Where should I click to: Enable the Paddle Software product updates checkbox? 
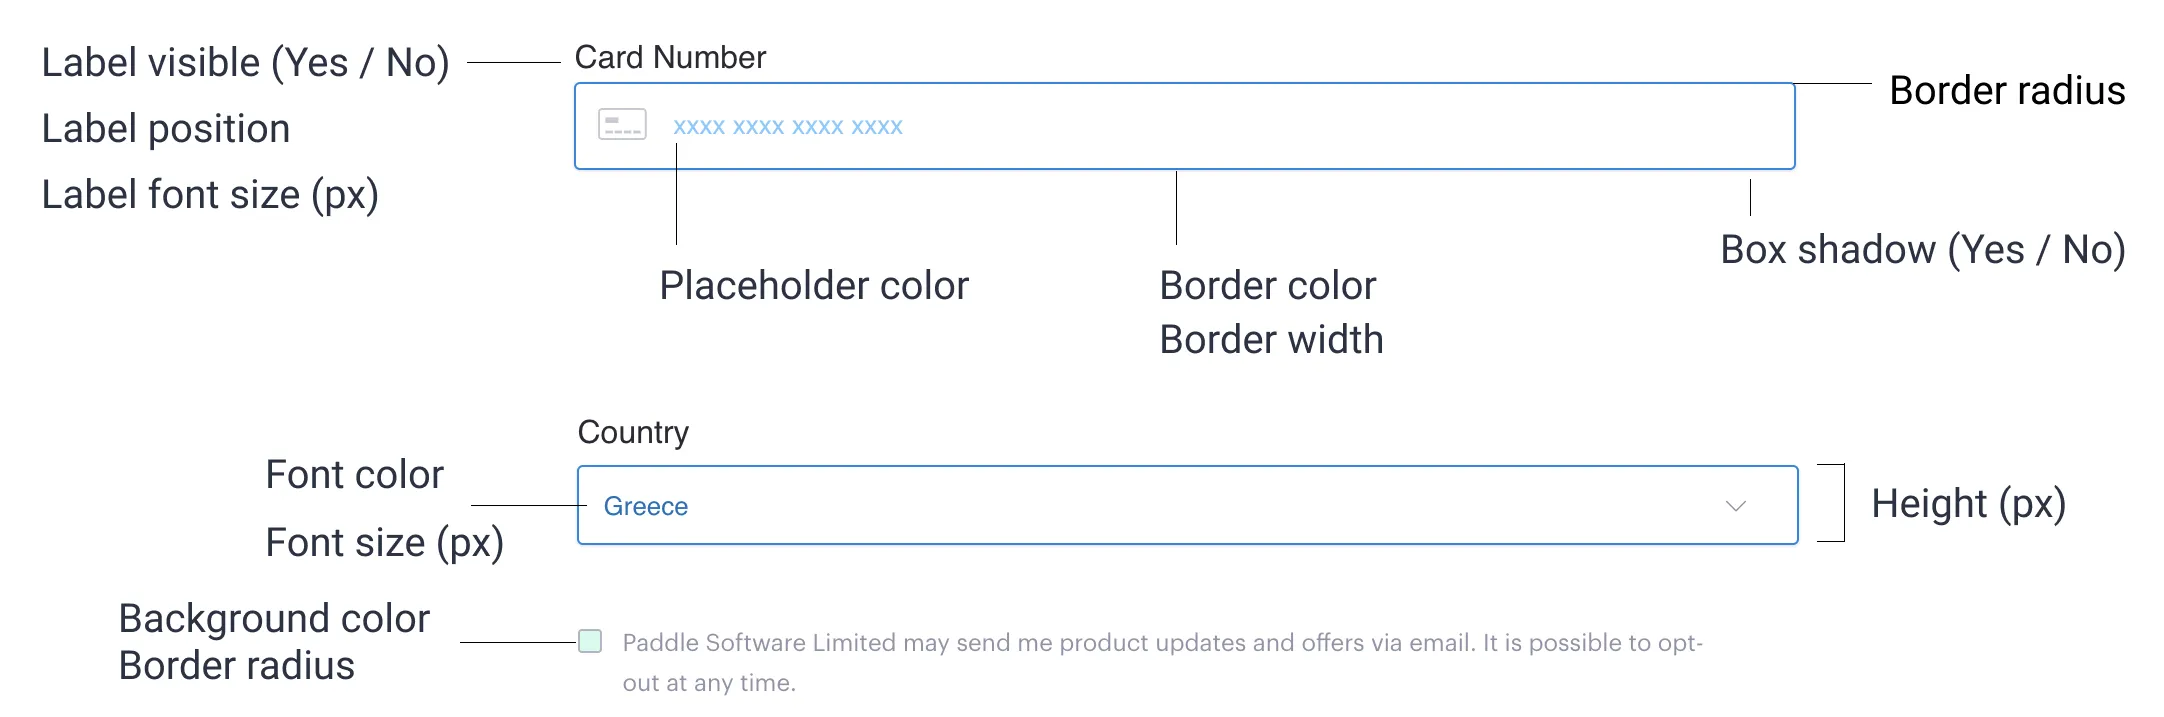coord(588,641)
